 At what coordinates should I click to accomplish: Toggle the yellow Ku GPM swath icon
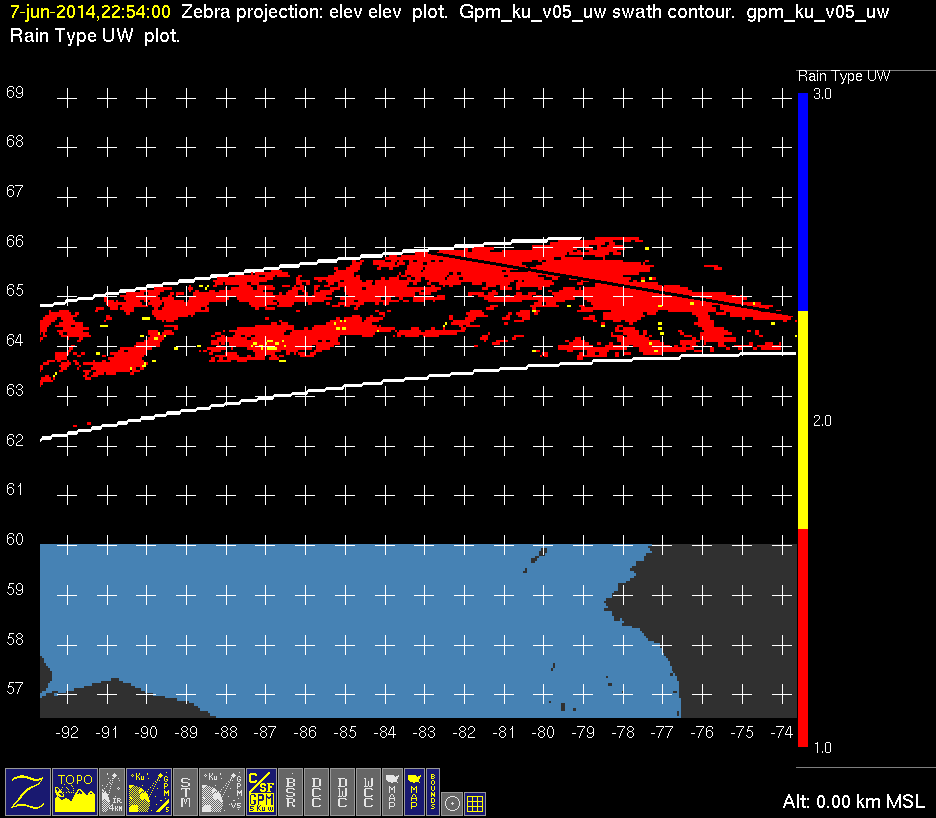point(149,792)
